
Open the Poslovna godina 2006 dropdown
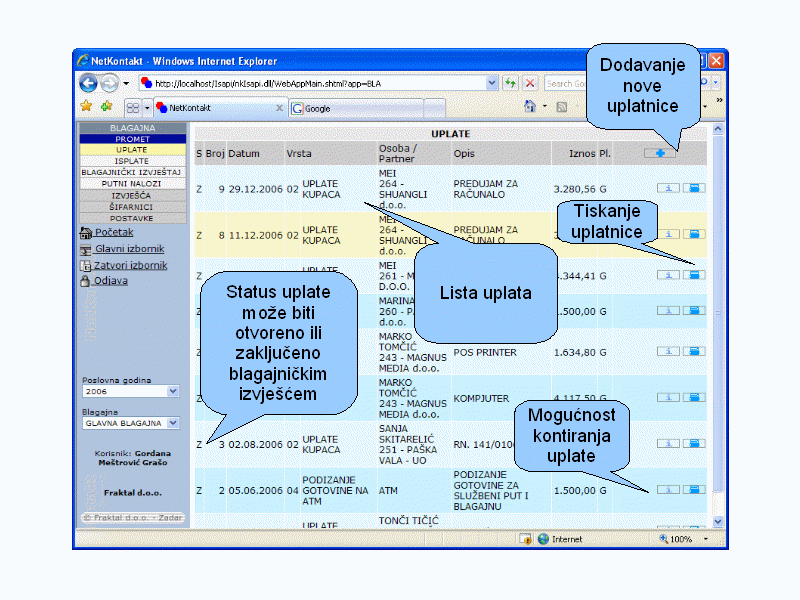tap(131, 391)
